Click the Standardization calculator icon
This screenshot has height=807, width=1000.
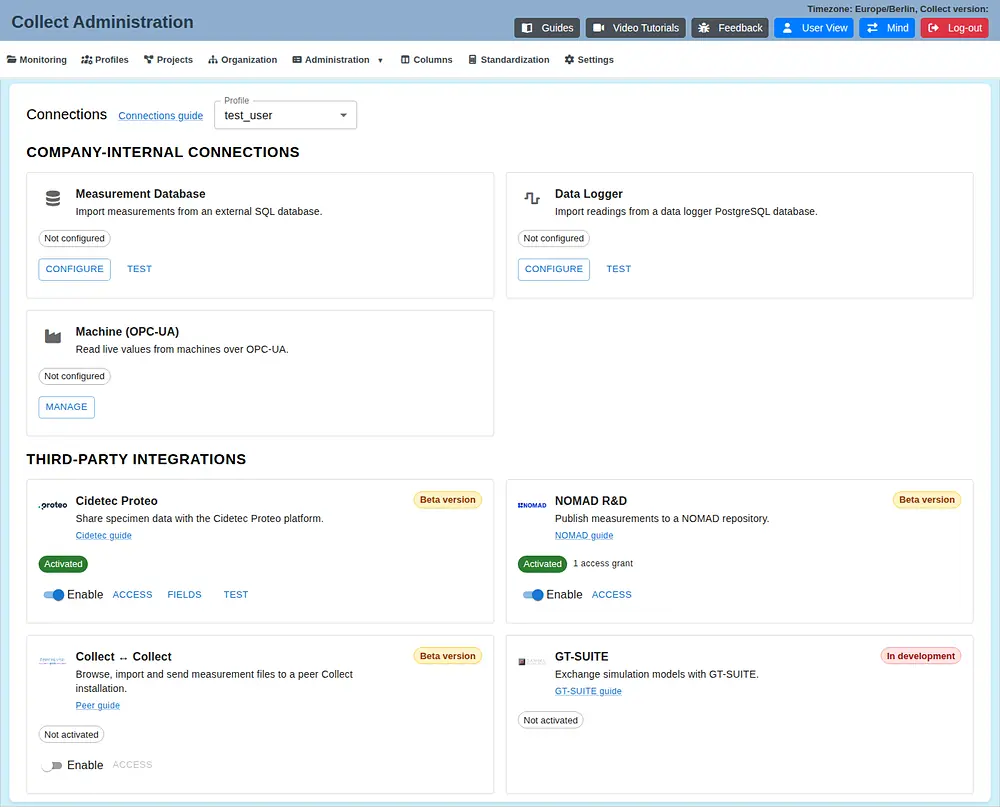click(x=473, y=59)
